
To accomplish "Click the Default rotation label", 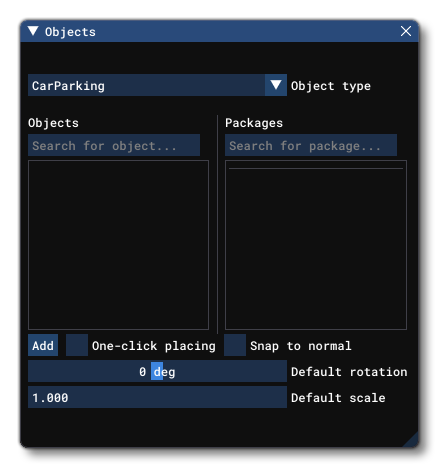I will (349, 371).
